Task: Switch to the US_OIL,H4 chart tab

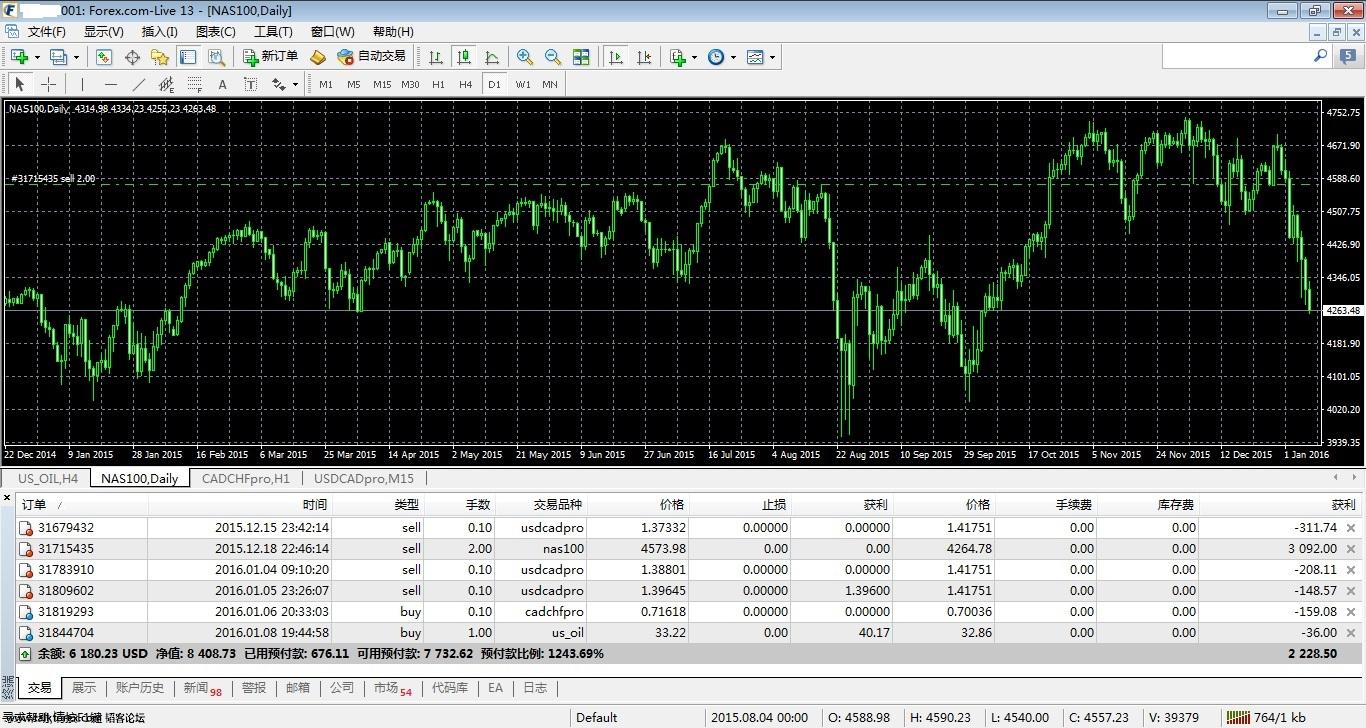Action: point(47,478)
